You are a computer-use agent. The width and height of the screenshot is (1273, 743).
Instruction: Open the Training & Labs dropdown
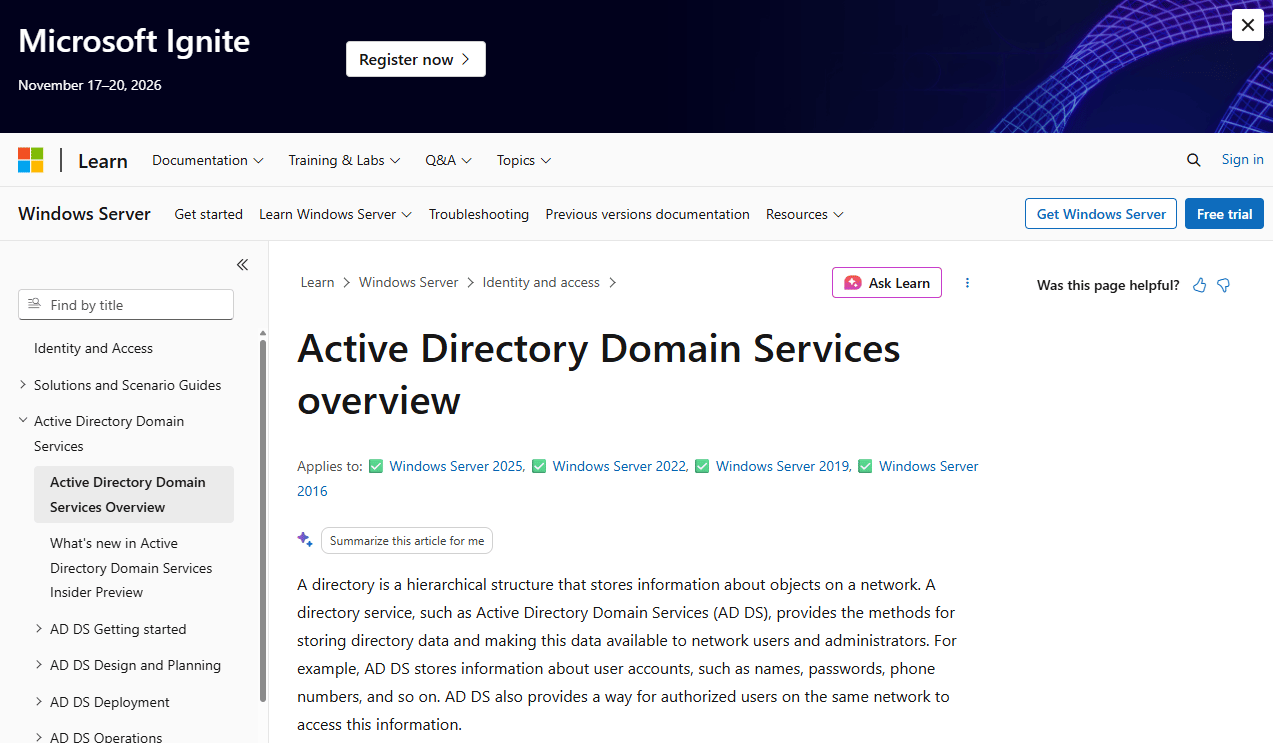coord(344,160)
